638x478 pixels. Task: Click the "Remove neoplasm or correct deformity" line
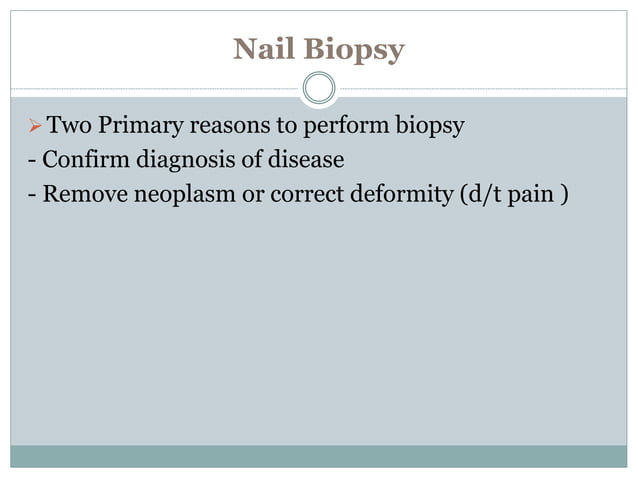[248, 194]
